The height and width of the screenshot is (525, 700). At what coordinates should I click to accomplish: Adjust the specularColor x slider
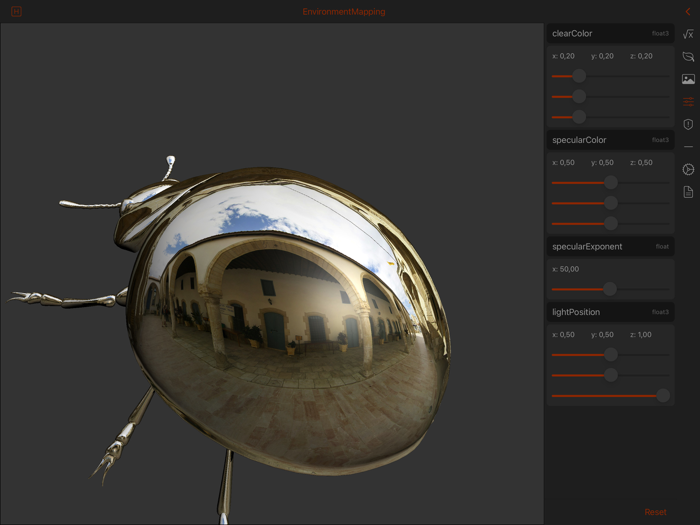click(x=611, y=183)
